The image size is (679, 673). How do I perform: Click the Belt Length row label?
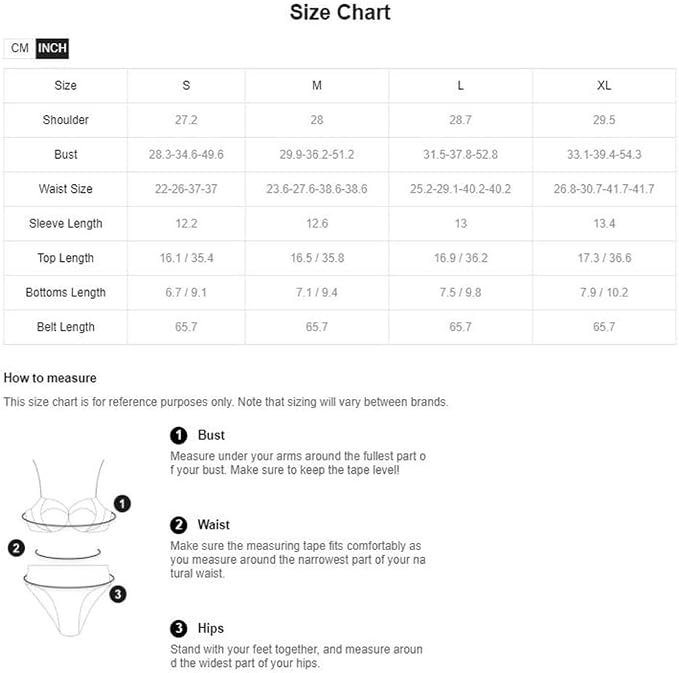[65, 327]
